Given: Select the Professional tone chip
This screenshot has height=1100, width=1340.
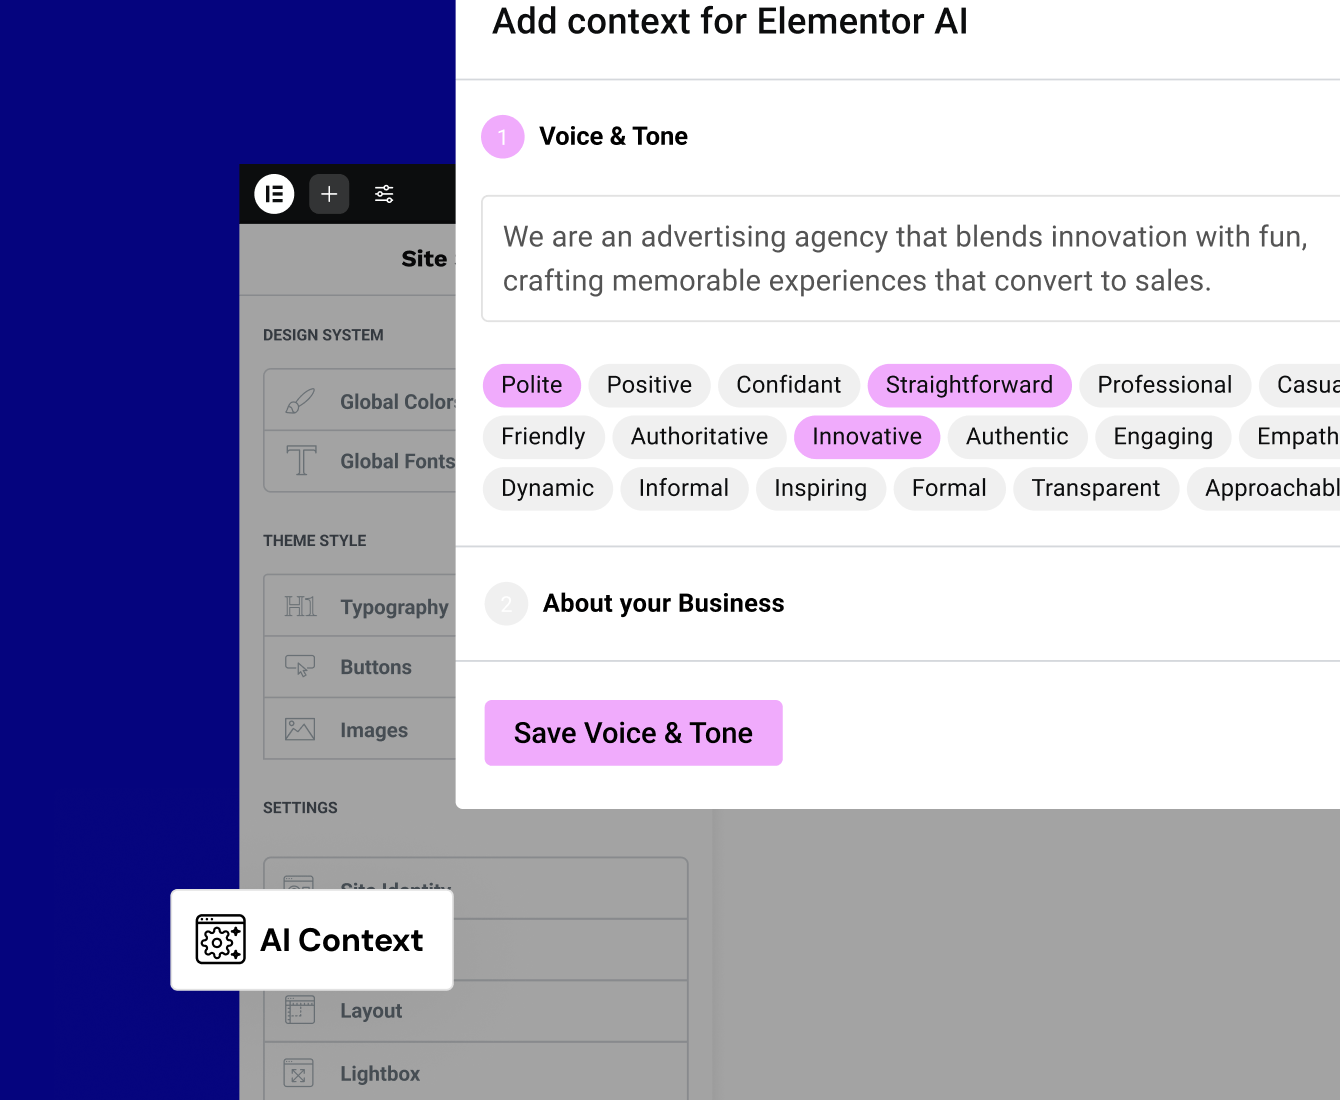Looking at the screenshot, I should point(1164,385).
